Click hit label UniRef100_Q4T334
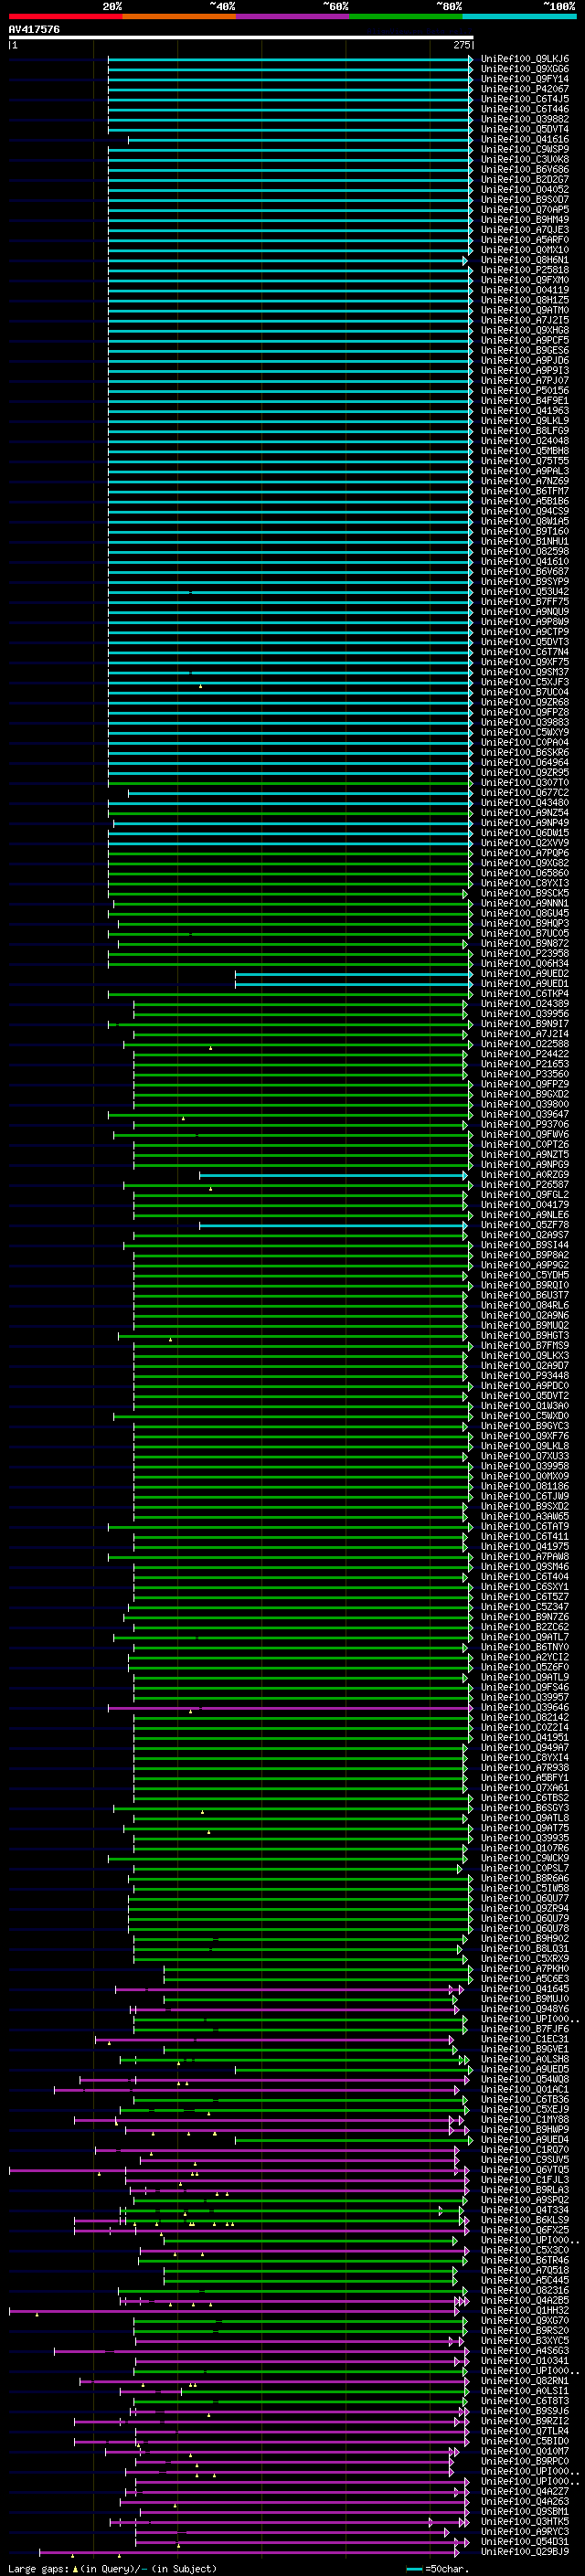Image resolution: width=585 pixels, height=2576 pixels. 525,2209
